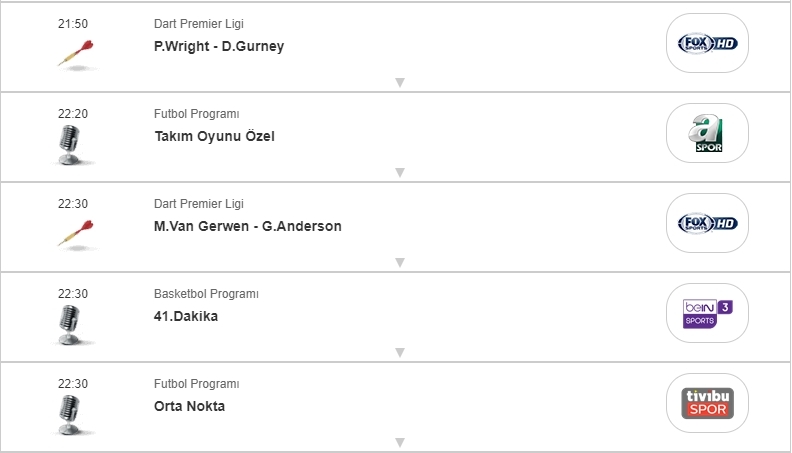This screenshot has height=453, width=792.
Task: Open the 41.Dakika basketball program title
Action: coord(185,317)
